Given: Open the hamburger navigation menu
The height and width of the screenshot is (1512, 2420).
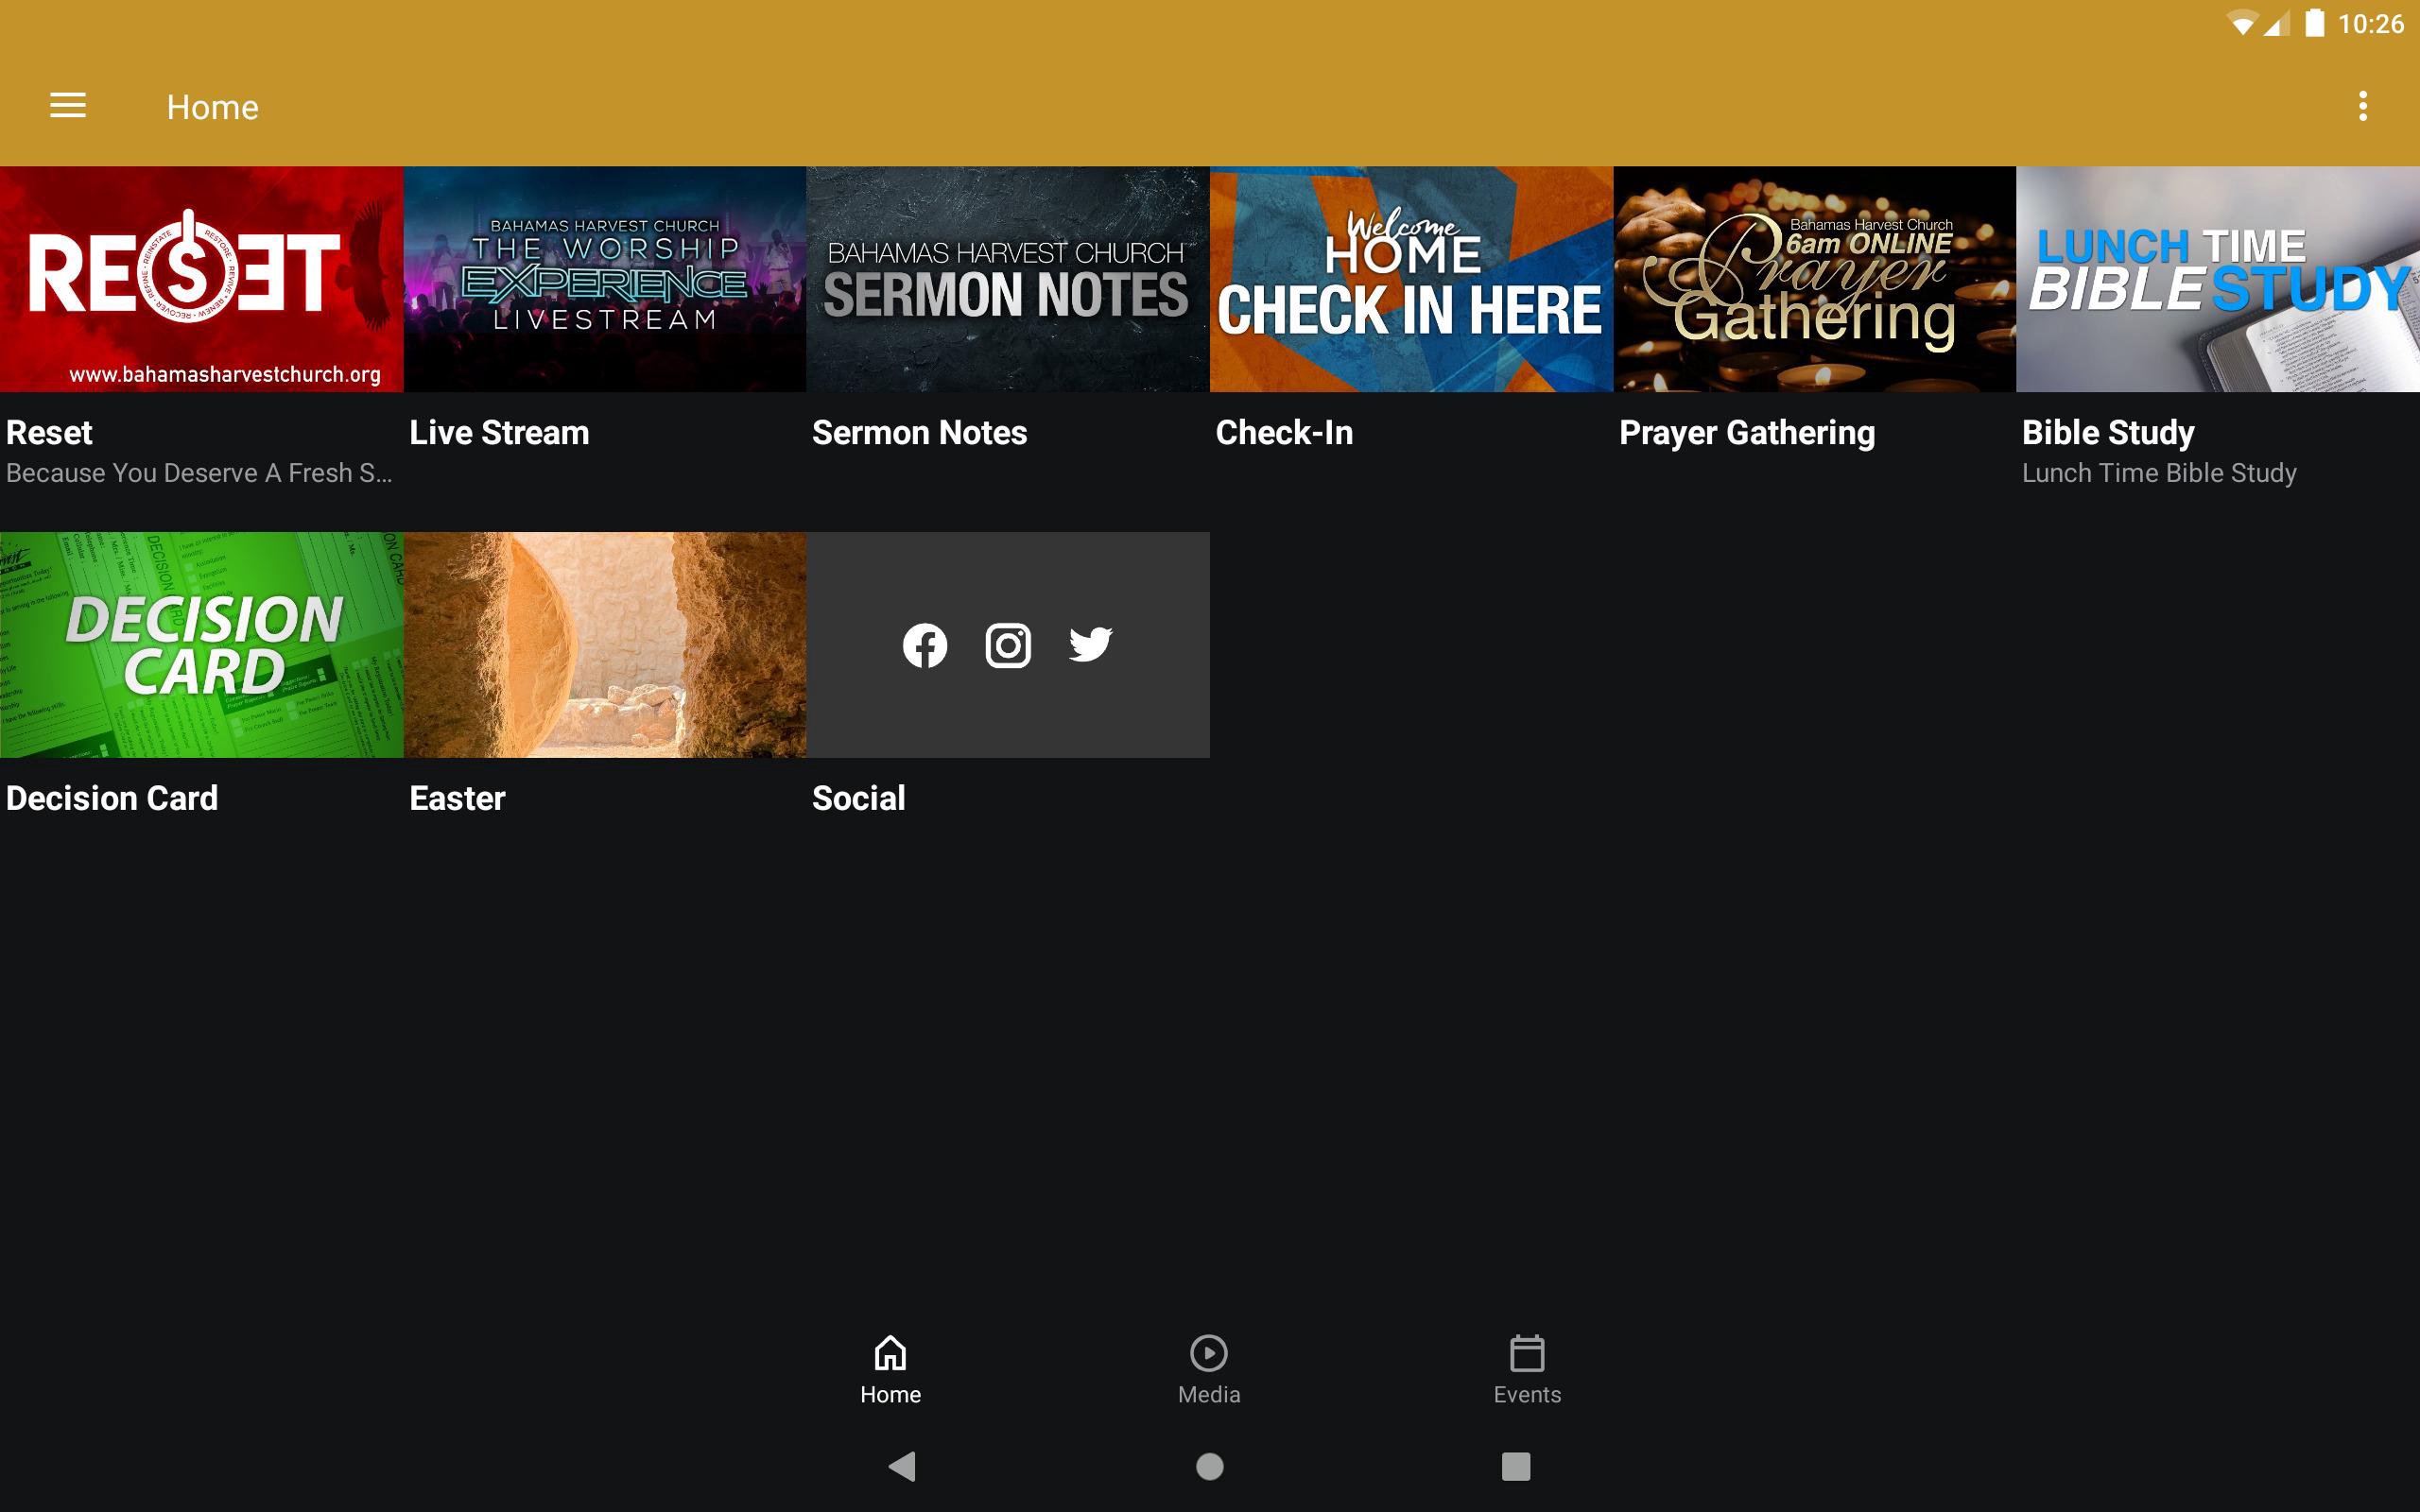Looking at the screenshot, I should [x=68, y=106].
